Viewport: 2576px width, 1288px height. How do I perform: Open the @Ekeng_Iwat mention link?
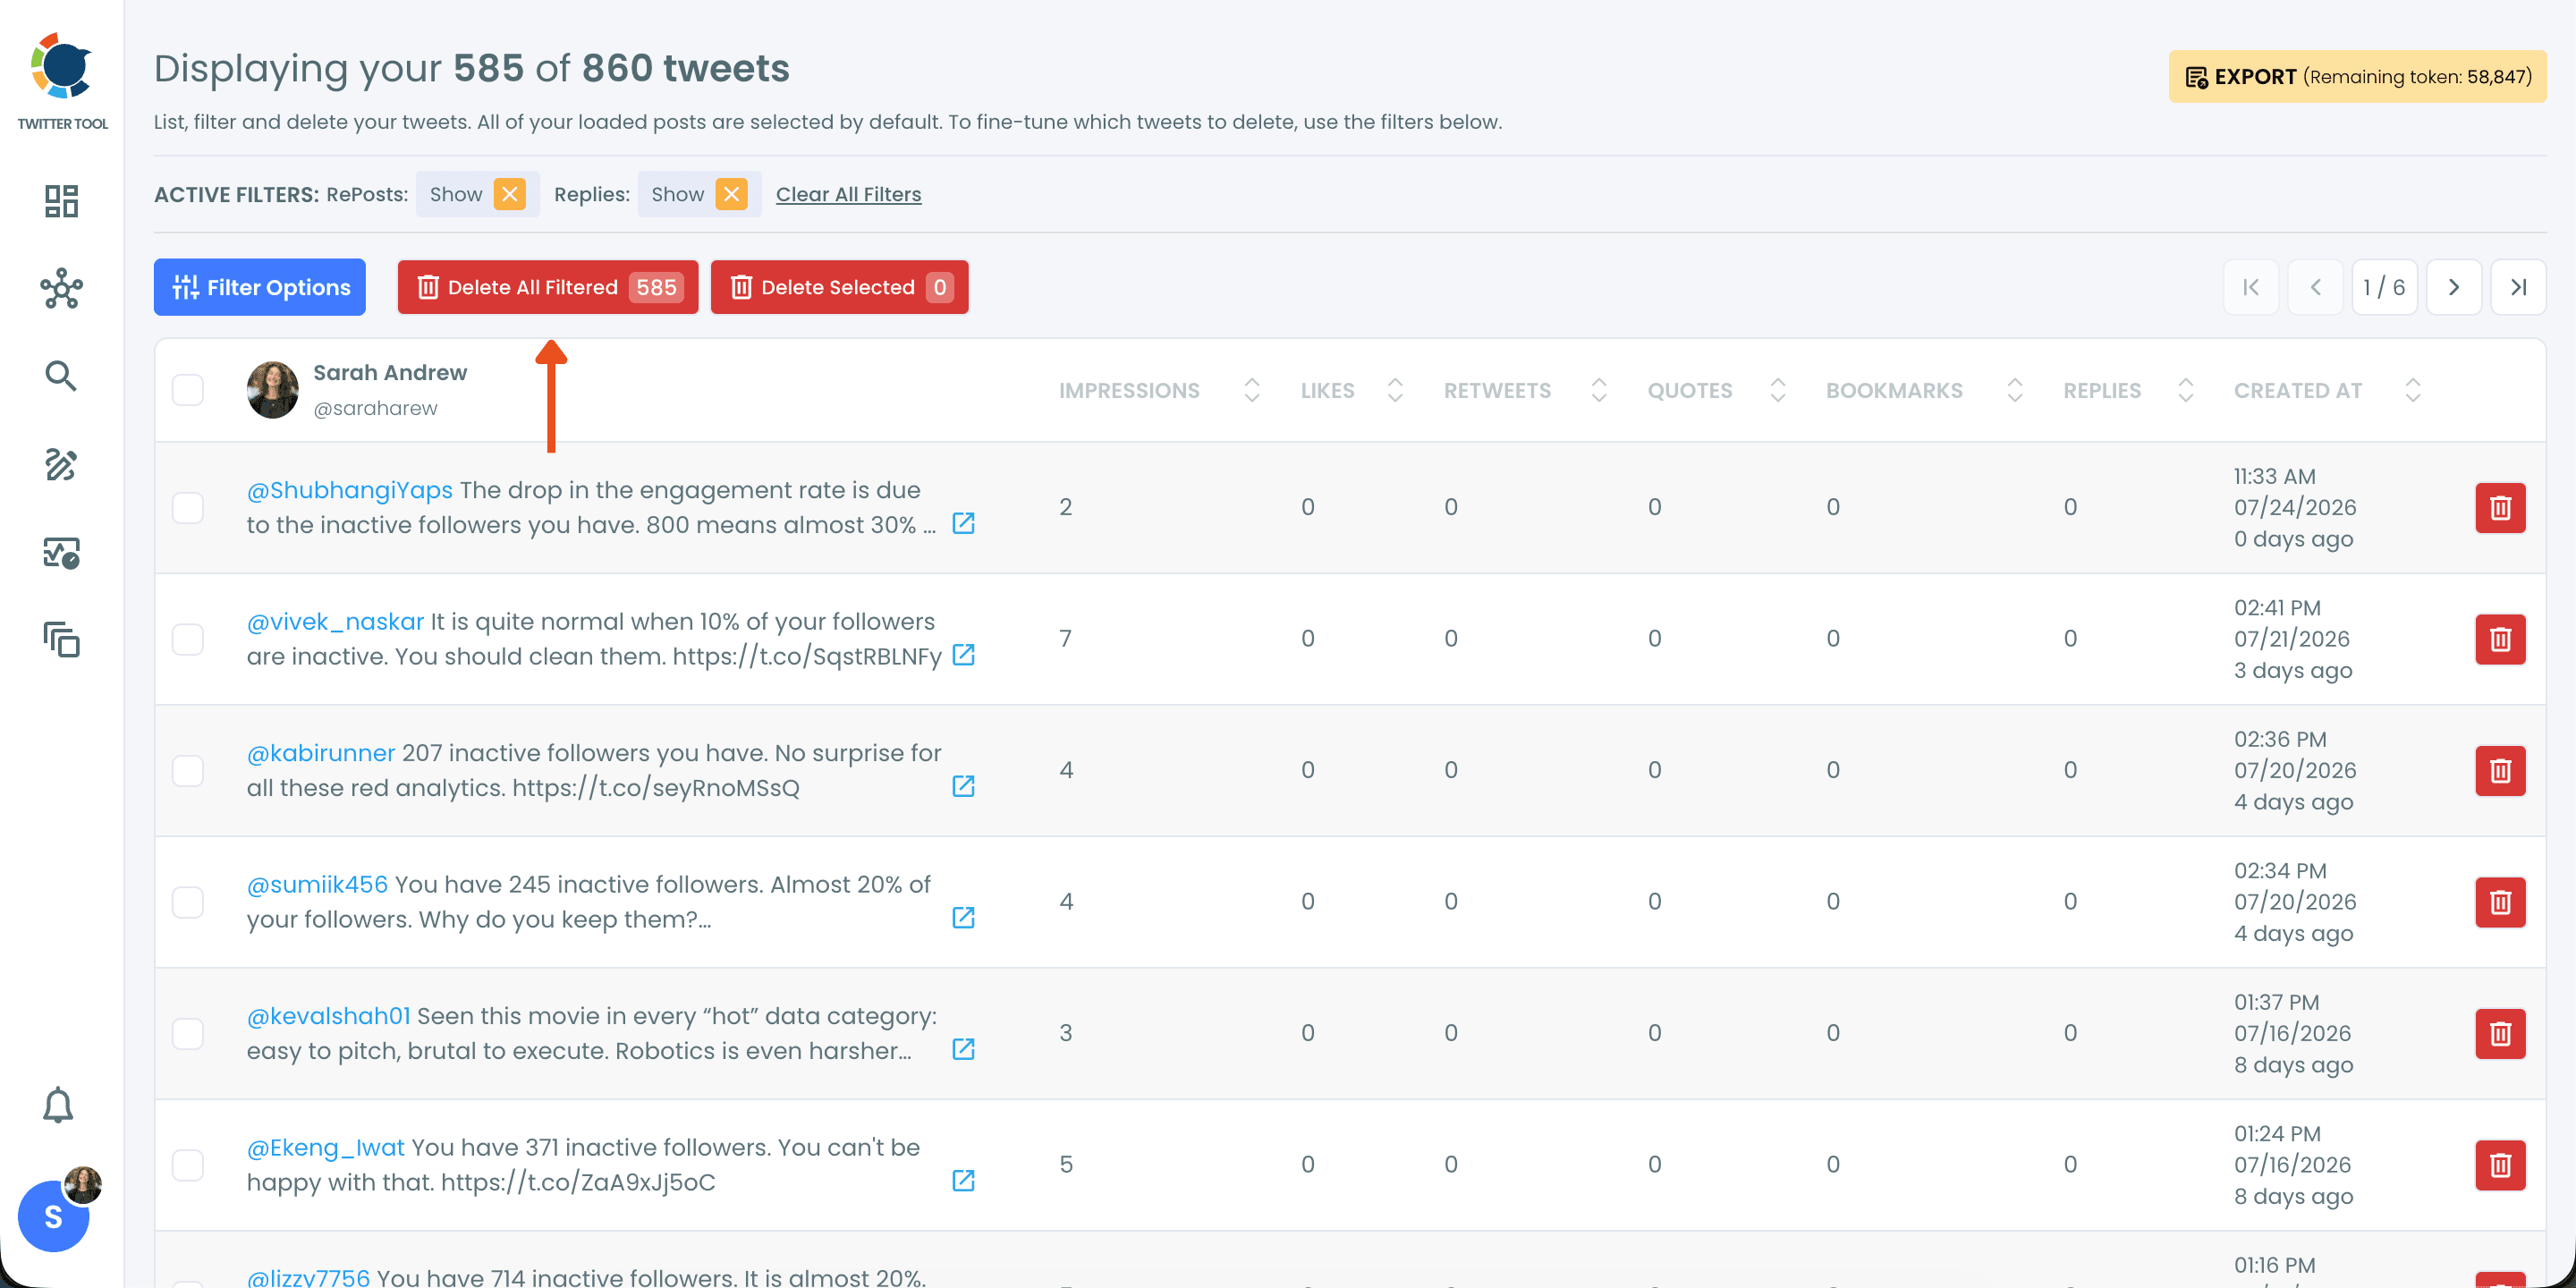tap(326, 1148)
